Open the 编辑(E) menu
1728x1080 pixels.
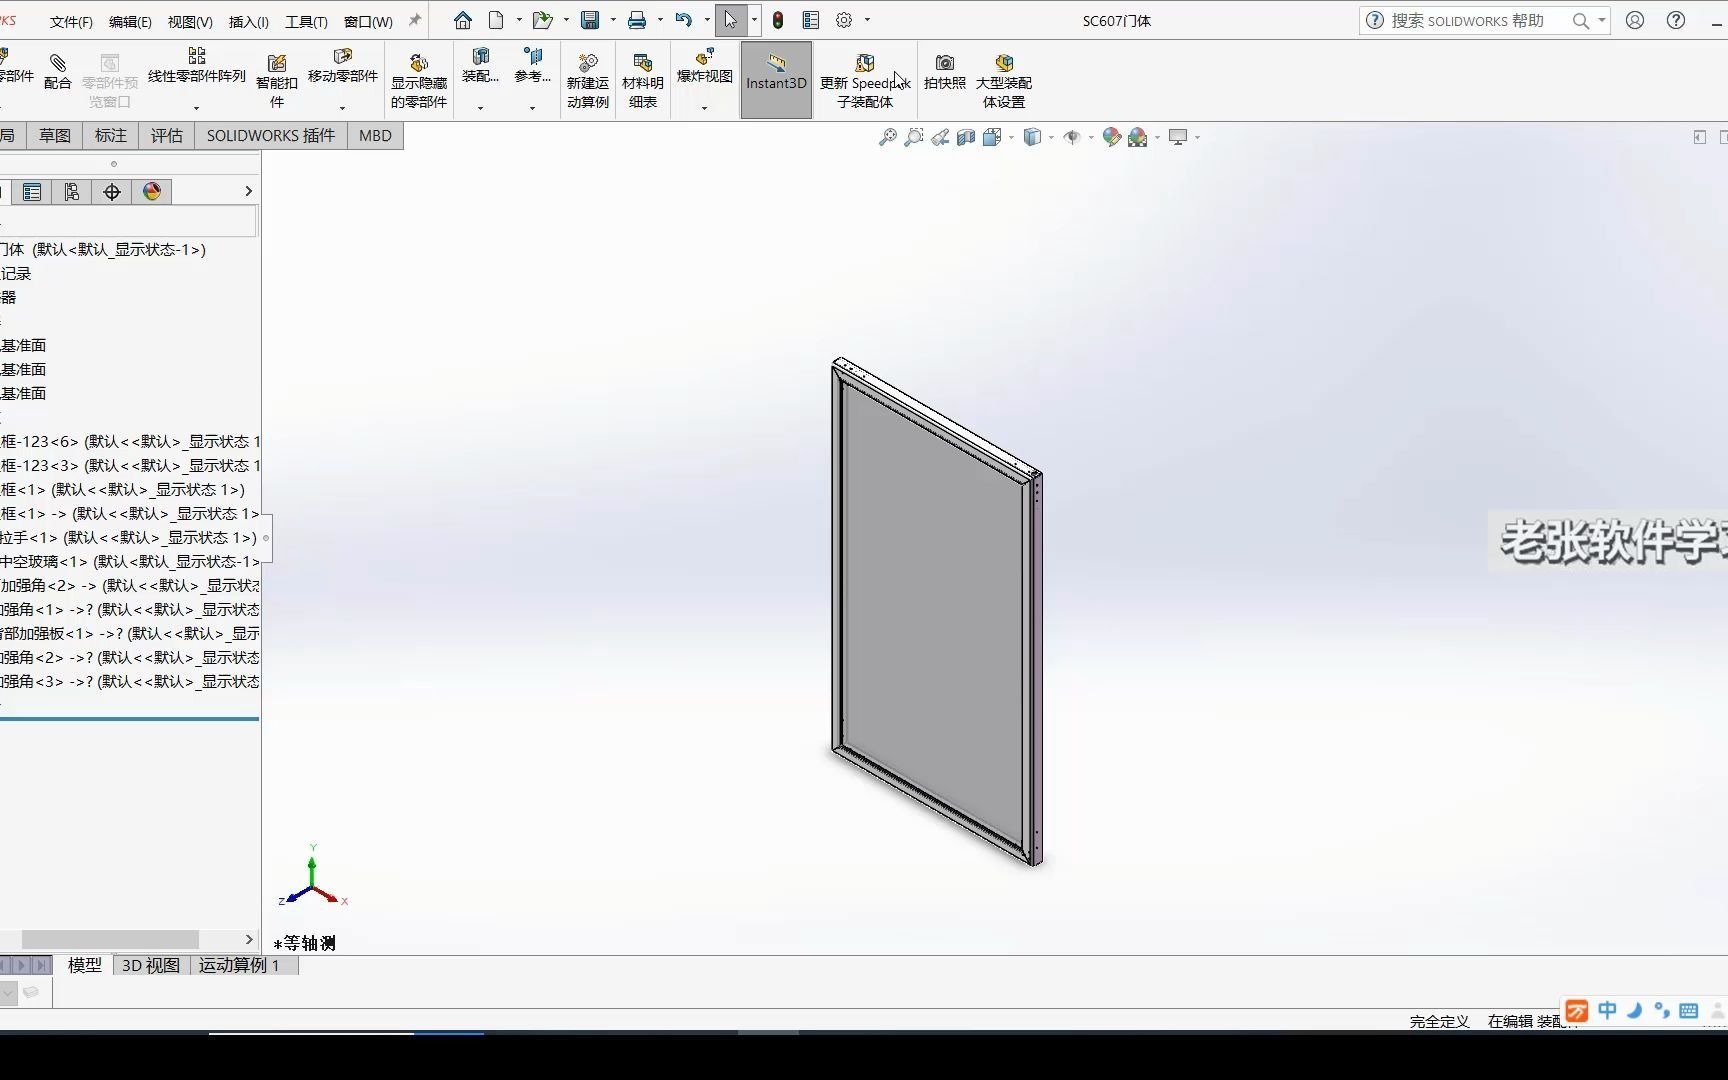pyautogui.click(x=130, y=21)
